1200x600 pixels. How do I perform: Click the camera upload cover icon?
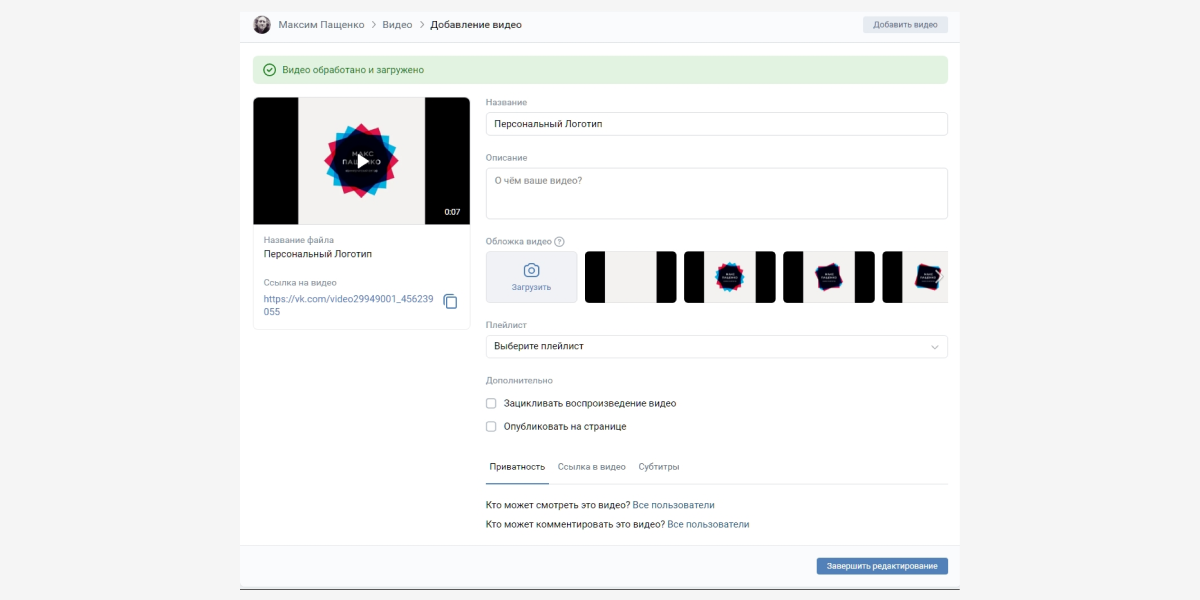tap(531, 271)
